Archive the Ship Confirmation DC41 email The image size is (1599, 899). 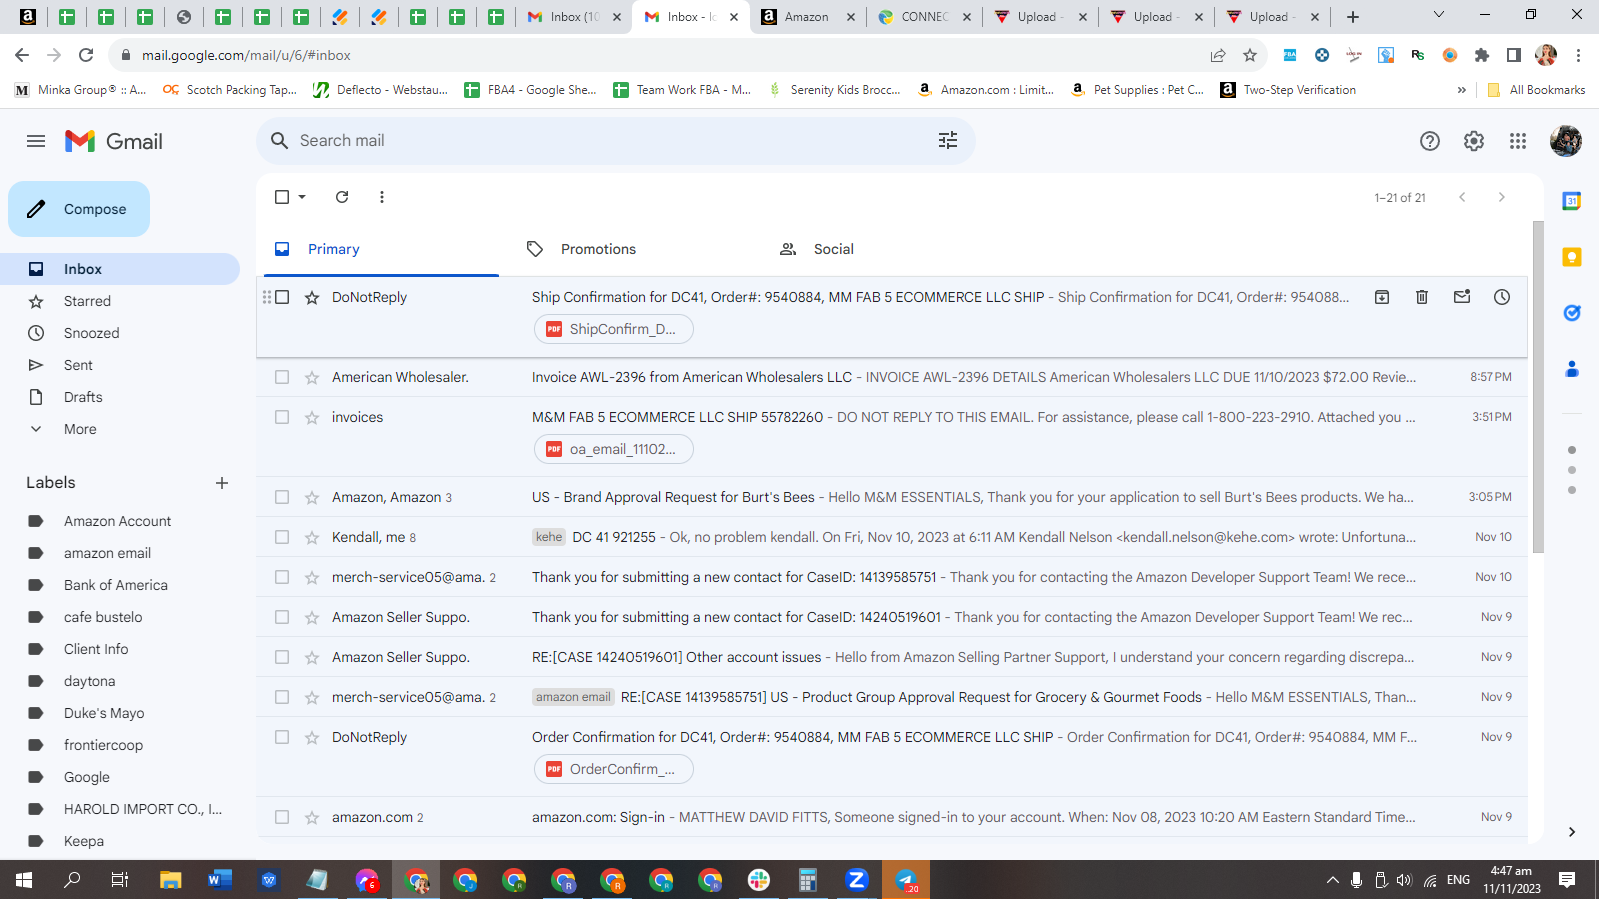click(1382, 297)
